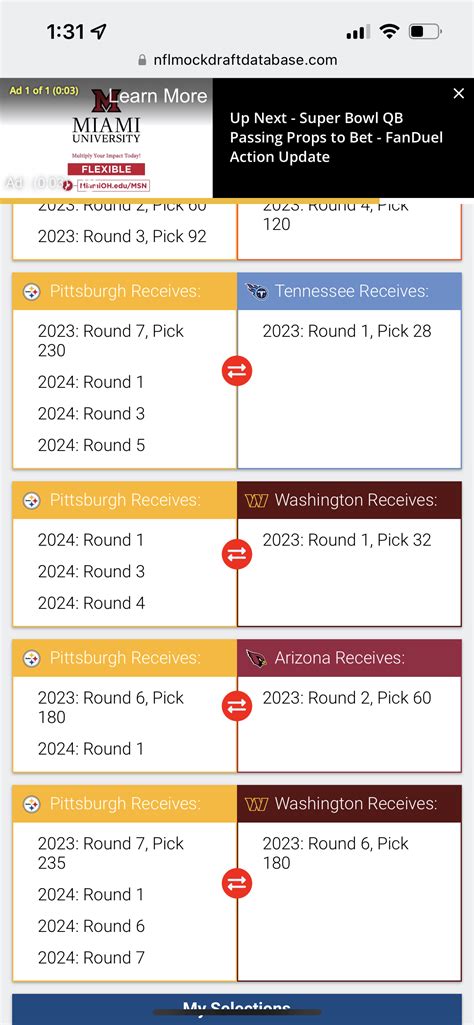The image size is (474, 1025).
Task: Tap the swap icon on the Pick 180 Washington trade
Action: [237, 883]
